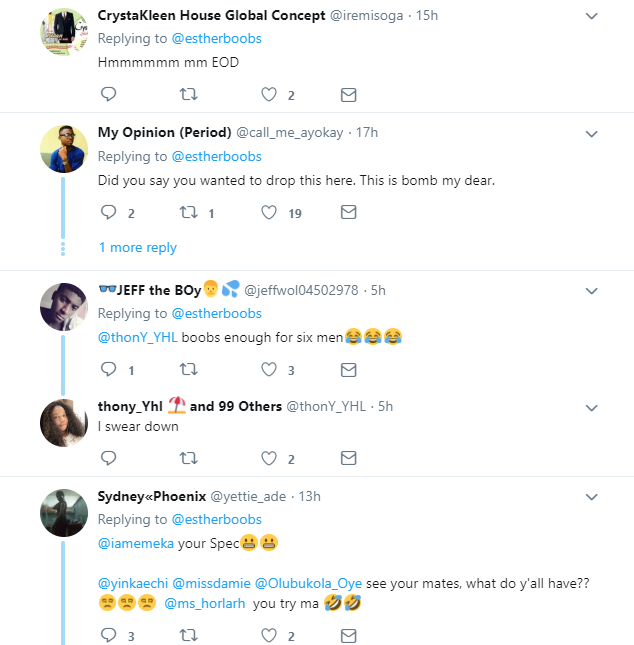Send CrystaKleen tweet via direct message
This screenshot has height=645, width=634.
(x=348, y=95)
